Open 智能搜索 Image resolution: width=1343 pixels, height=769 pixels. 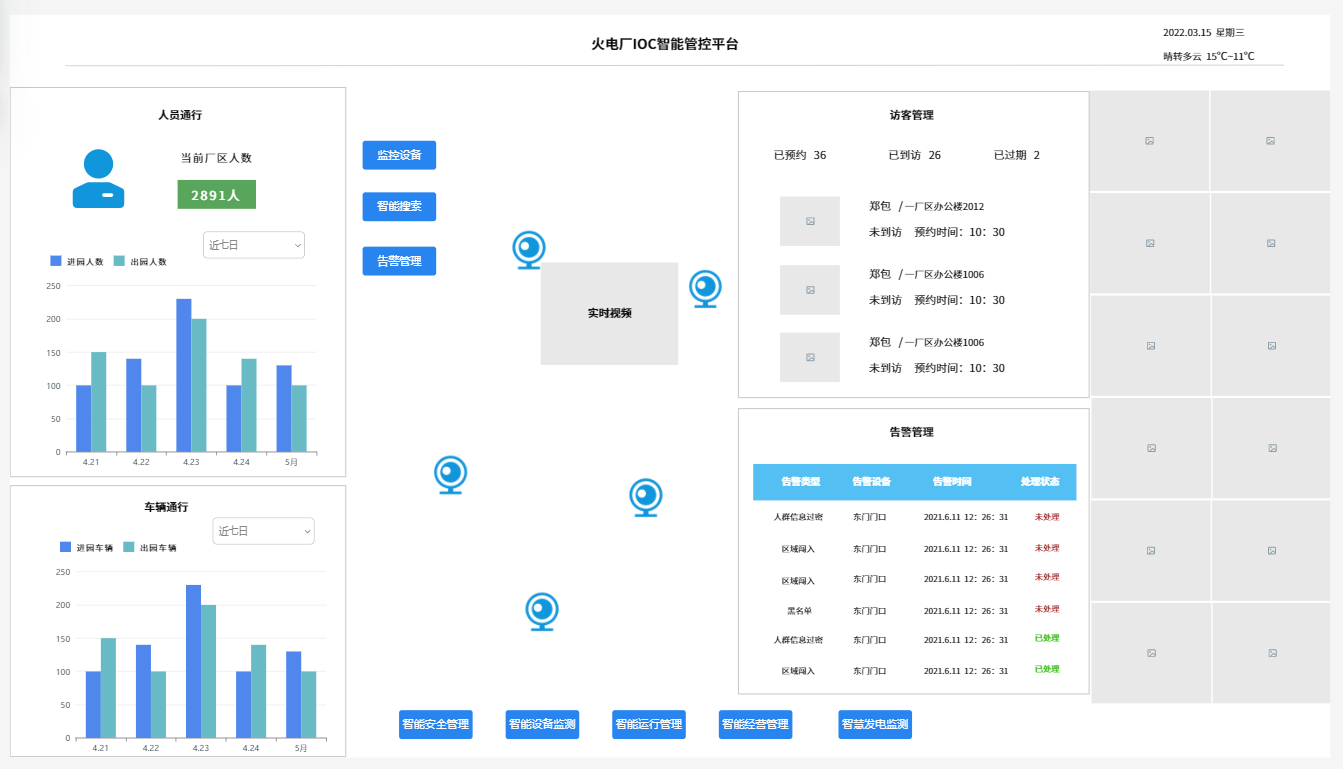pyautogui.click(x=399, y=207)
